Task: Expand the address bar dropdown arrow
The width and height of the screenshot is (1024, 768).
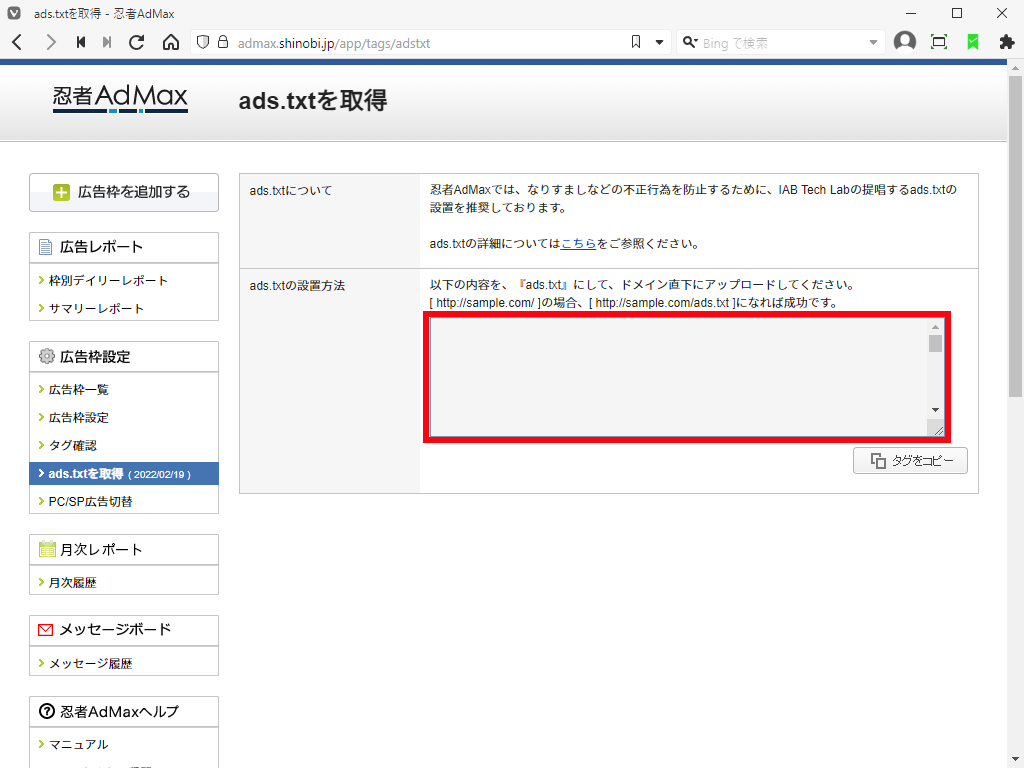Action: pos(660,42)
